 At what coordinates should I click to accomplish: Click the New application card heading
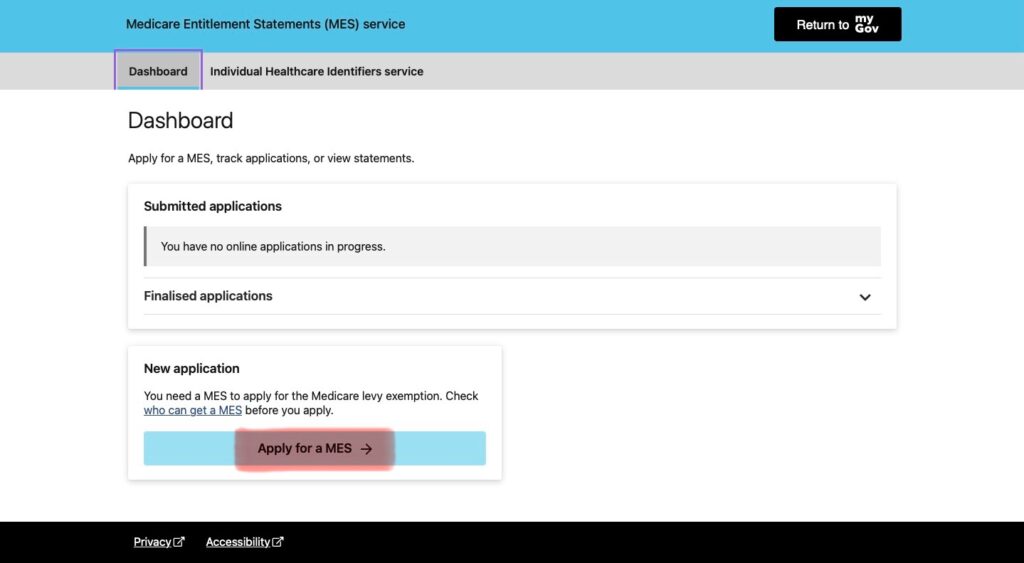[191, 368]
